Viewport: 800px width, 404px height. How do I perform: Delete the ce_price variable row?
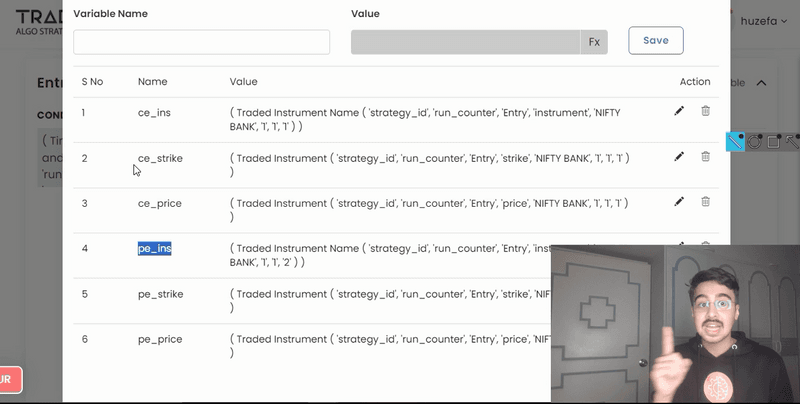coord(705,201)
